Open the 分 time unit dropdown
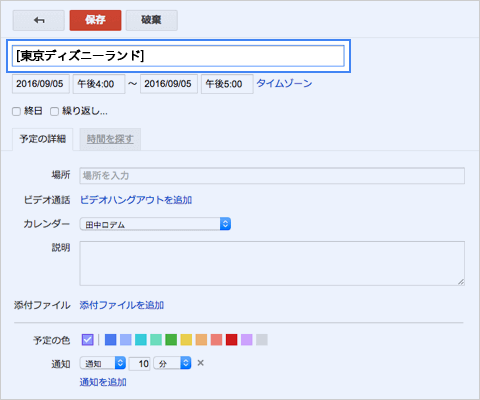The image size is (480, 400). [x=172, y=363]
